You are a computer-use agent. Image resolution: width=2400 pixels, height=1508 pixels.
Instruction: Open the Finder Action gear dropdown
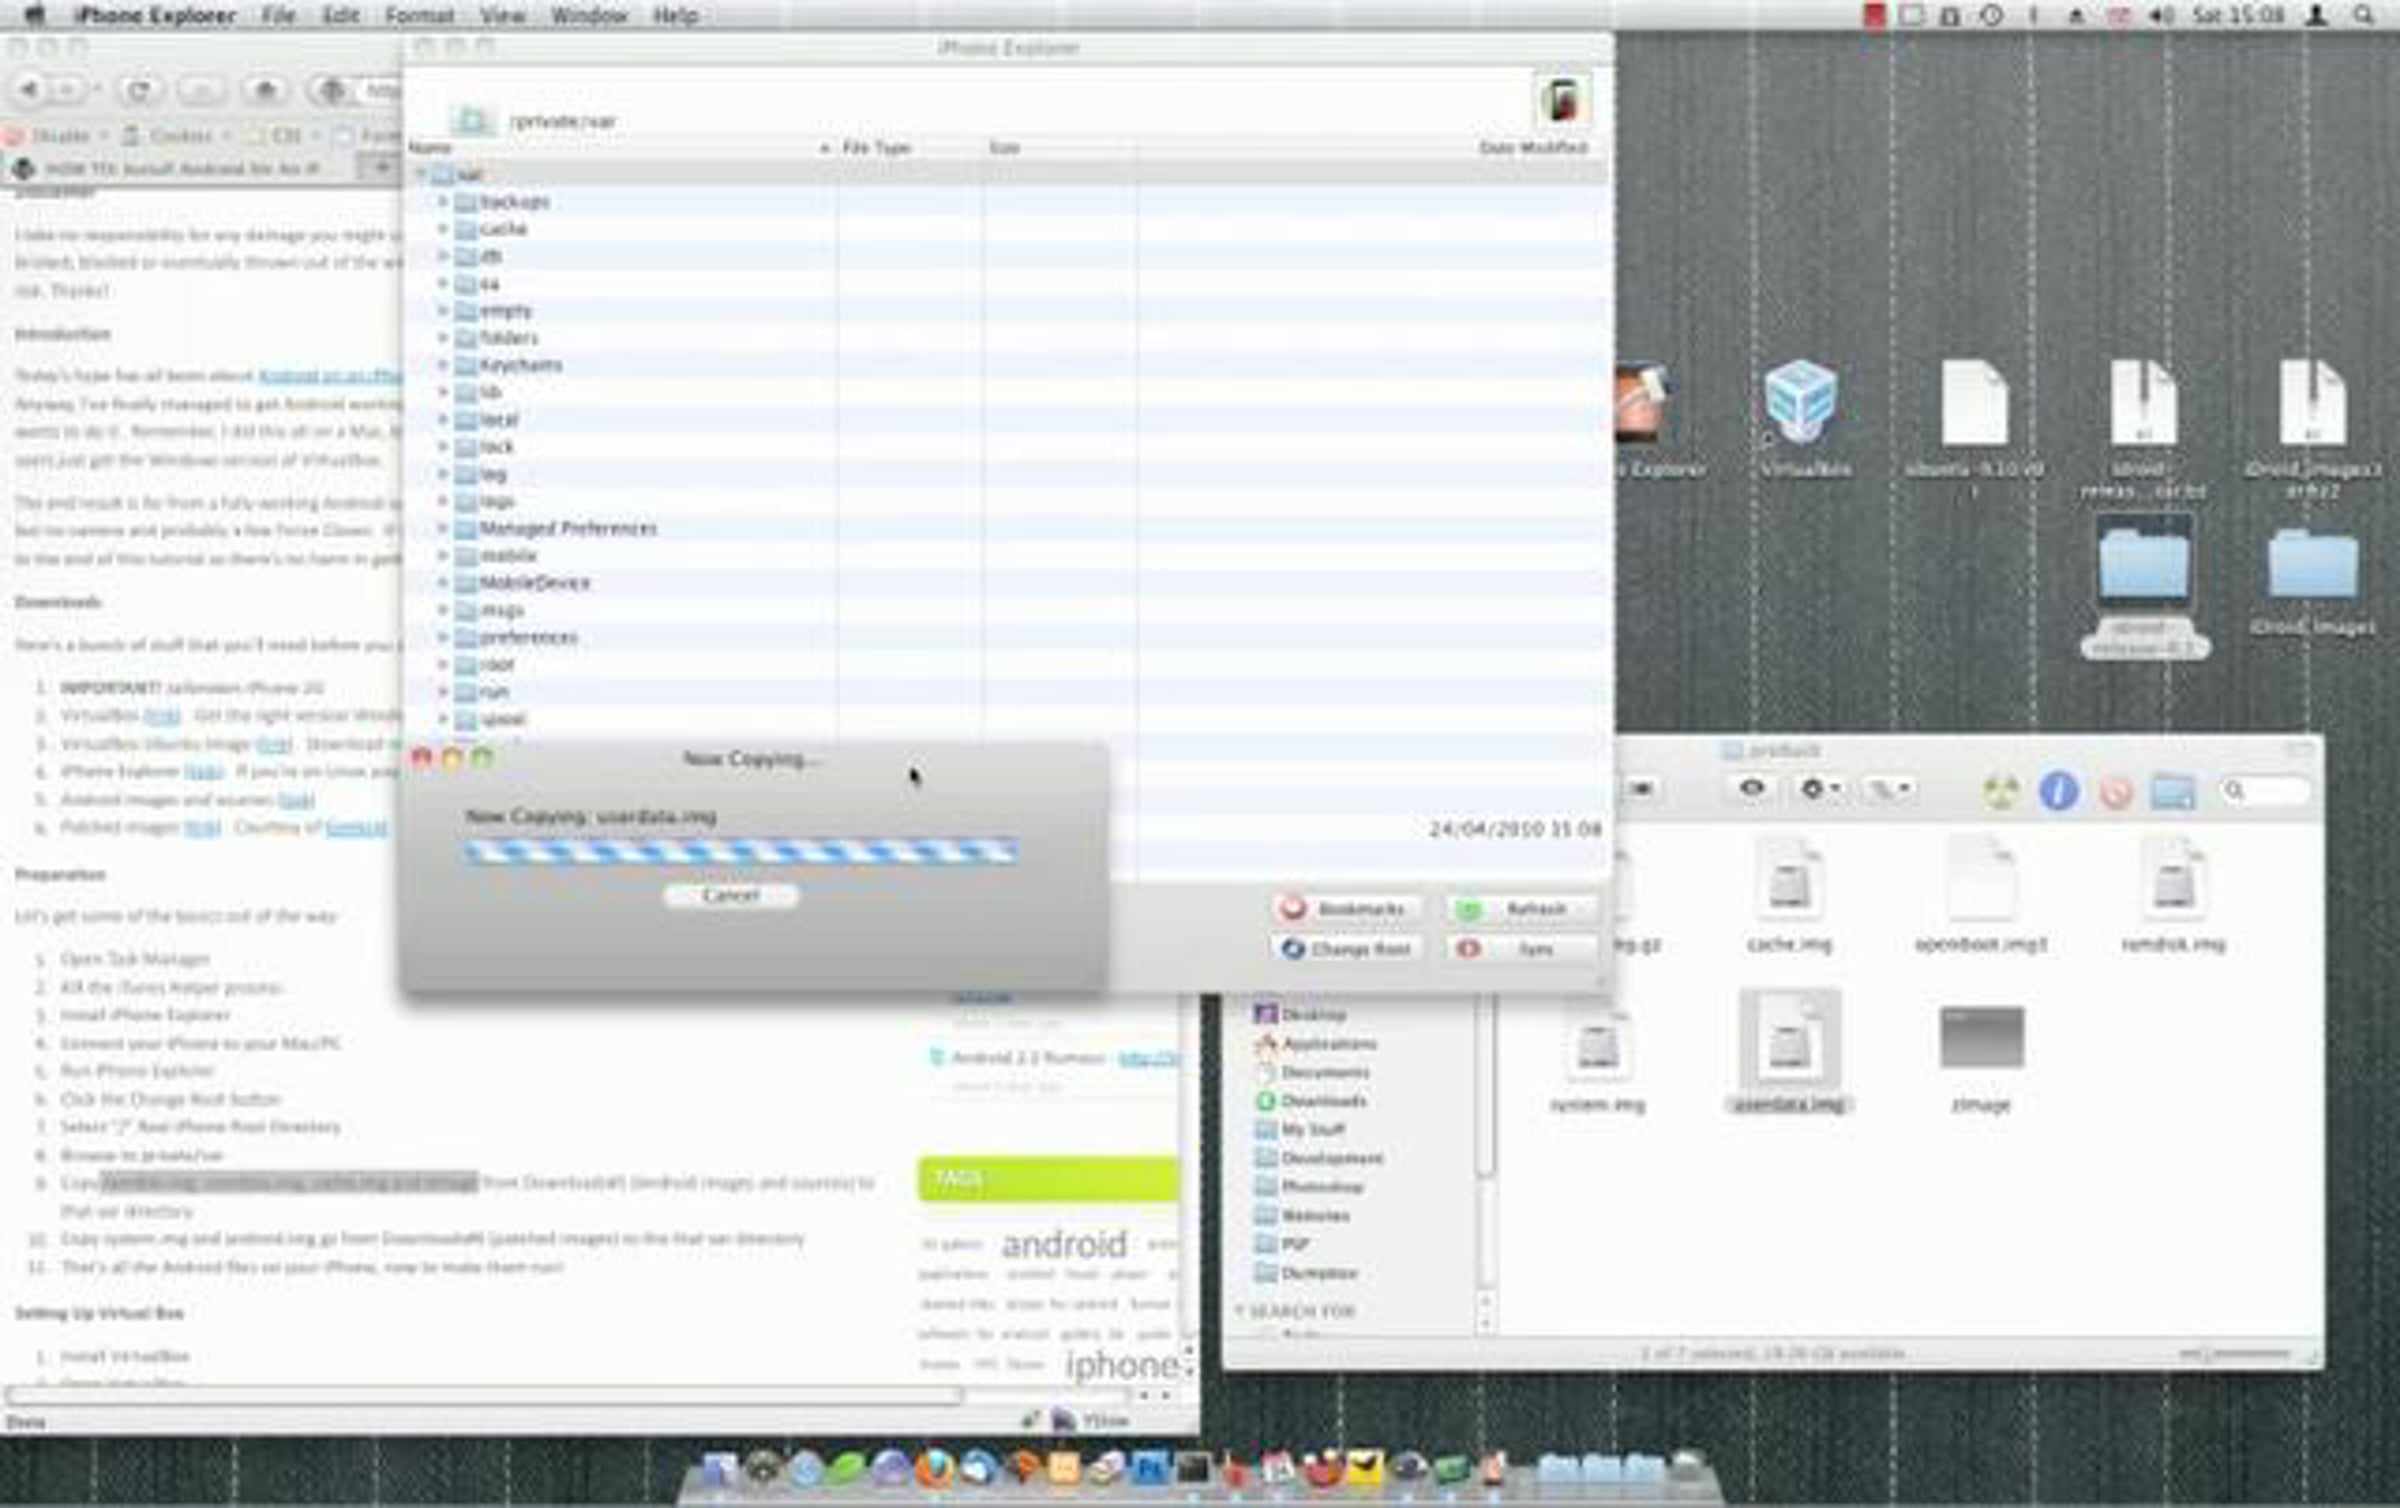[x=1819, y=789]
